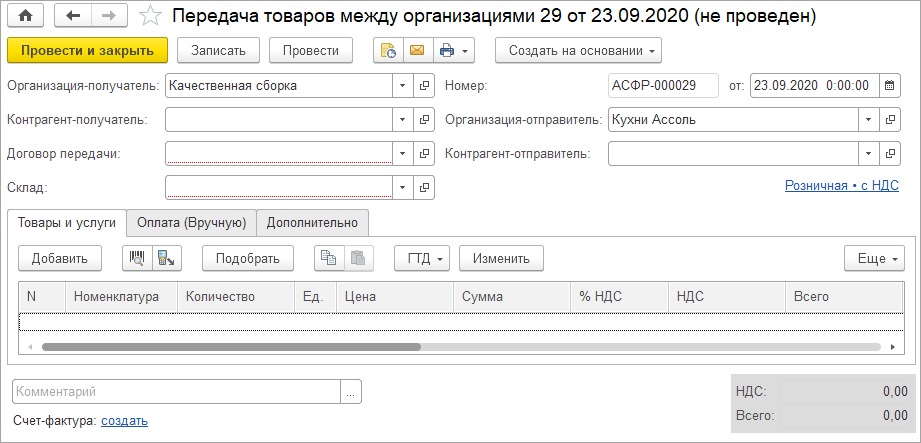921x443 pixels.
Task: Click into the Комментарий input field
Action: click(176, 392)
